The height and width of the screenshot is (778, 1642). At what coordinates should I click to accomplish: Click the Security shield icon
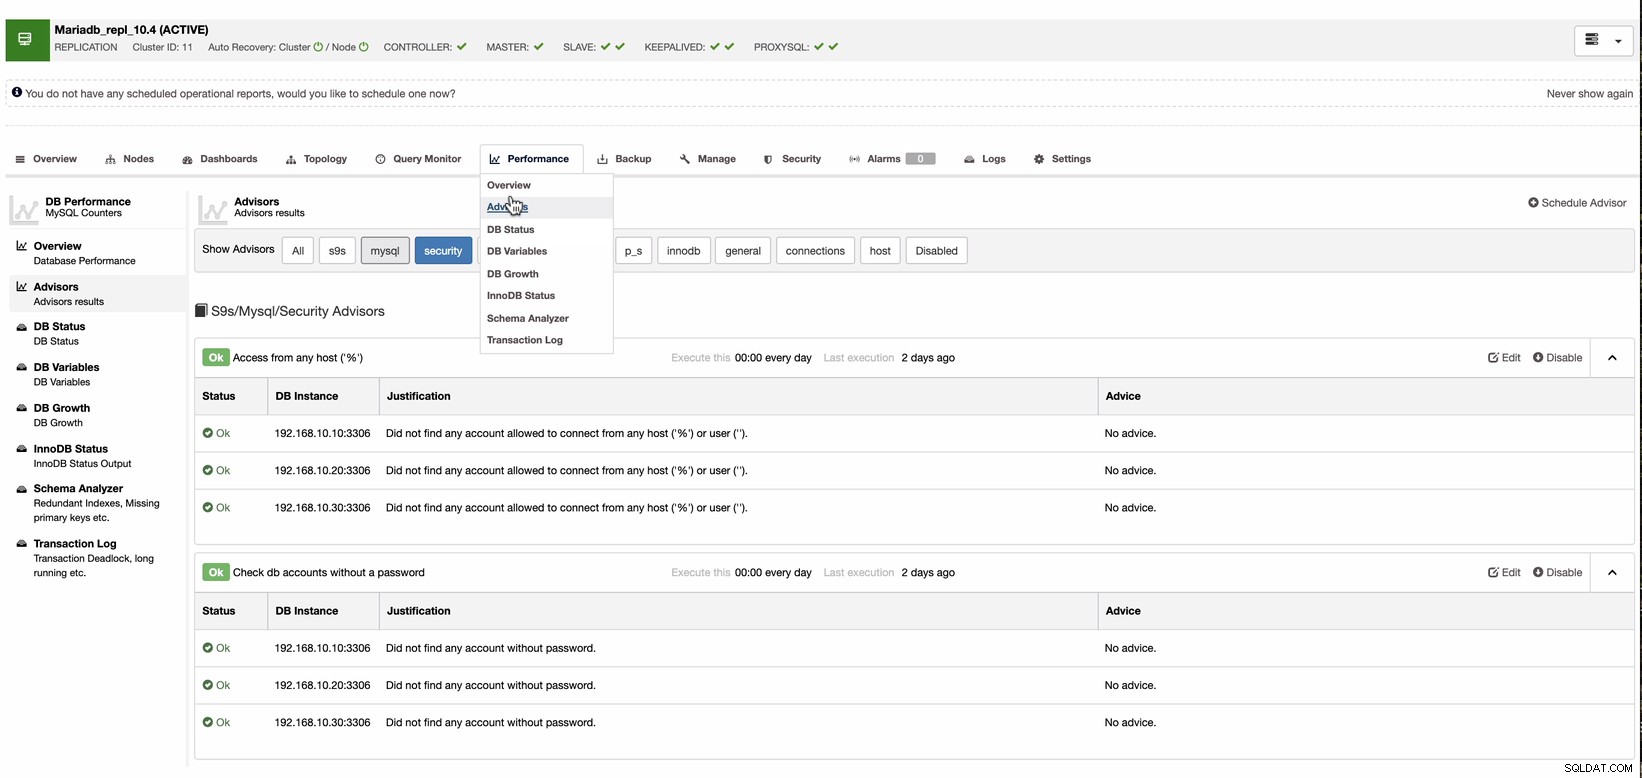768,159
